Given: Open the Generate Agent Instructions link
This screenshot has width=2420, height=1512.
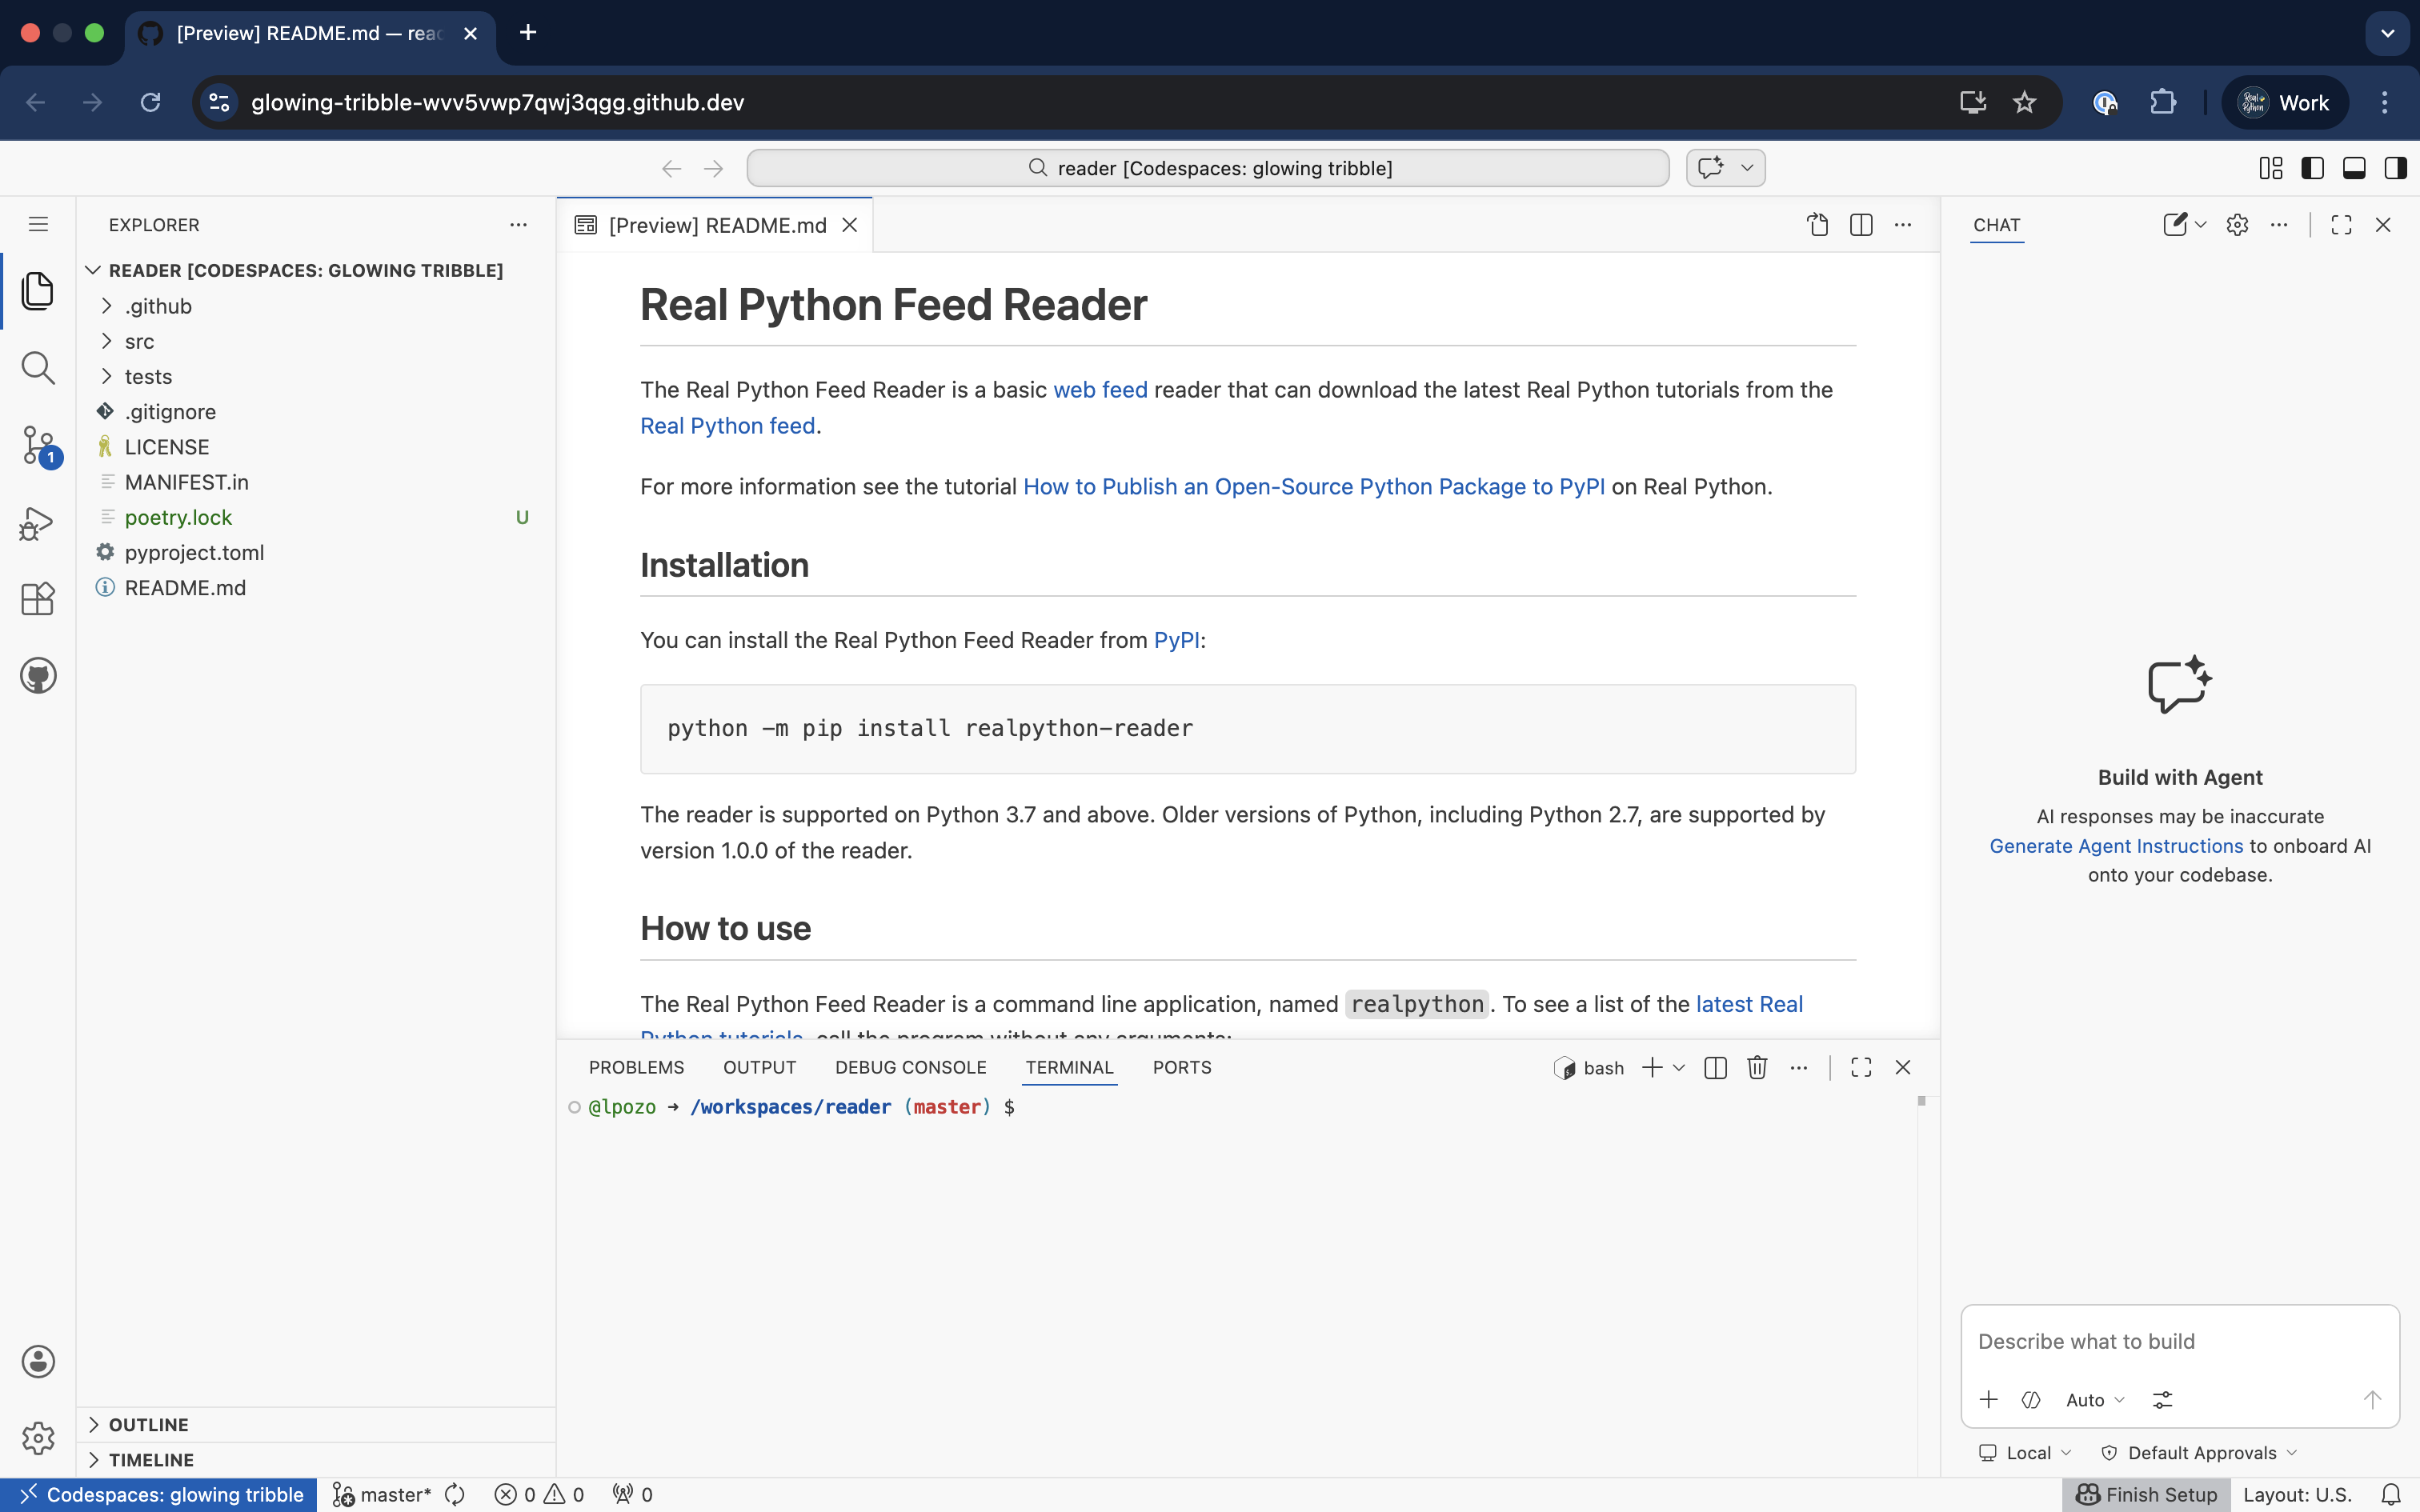Looking at the screenshot, I should 2116,846.
